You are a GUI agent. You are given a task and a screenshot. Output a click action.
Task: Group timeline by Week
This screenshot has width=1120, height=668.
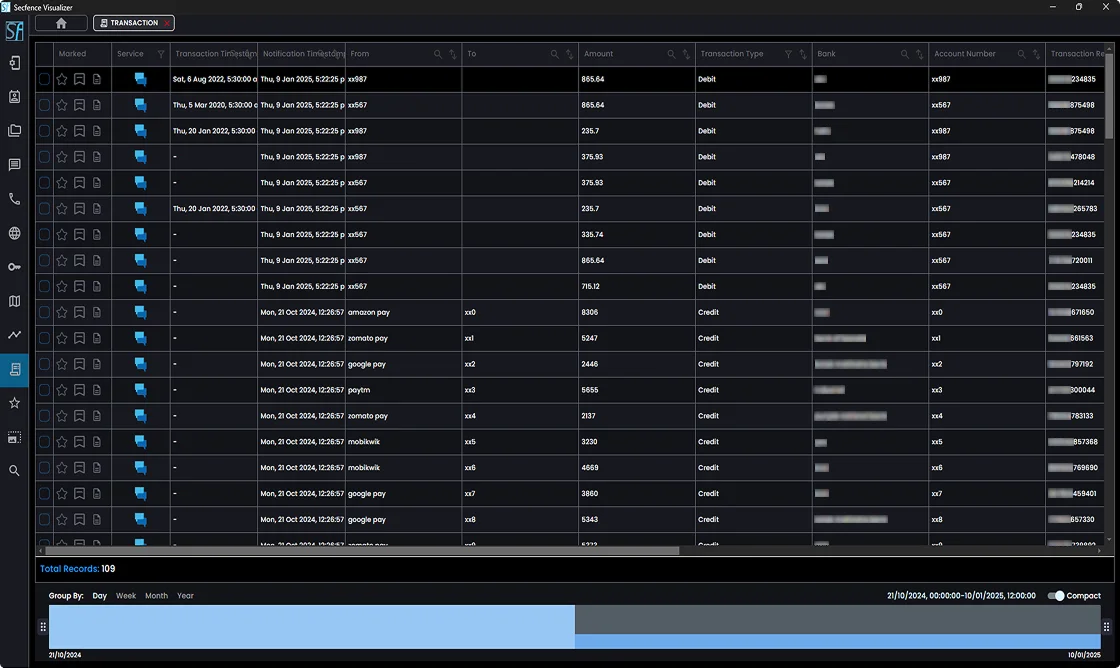tap(126, 596)
